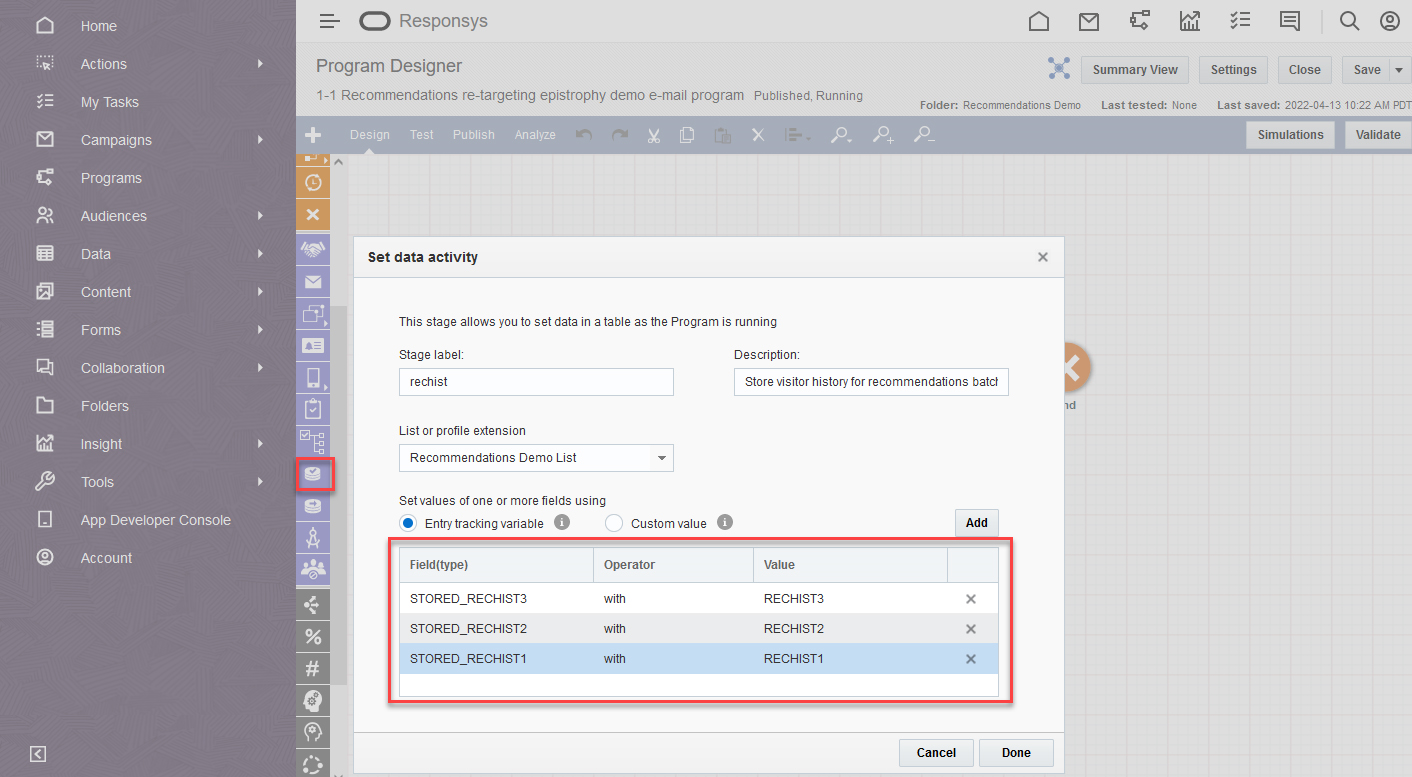
Task: Open the user account profile icon
Action: pyautogui.click(x=1389, y=21)
